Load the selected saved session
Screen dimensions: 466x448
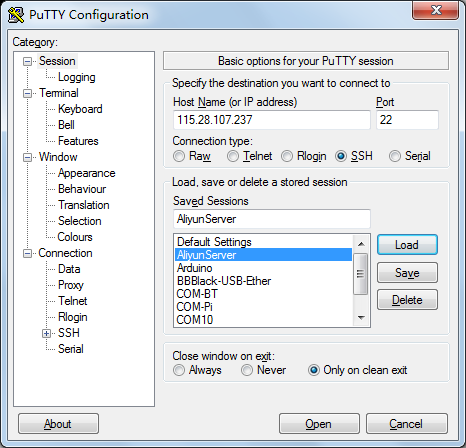pos(407,245)
